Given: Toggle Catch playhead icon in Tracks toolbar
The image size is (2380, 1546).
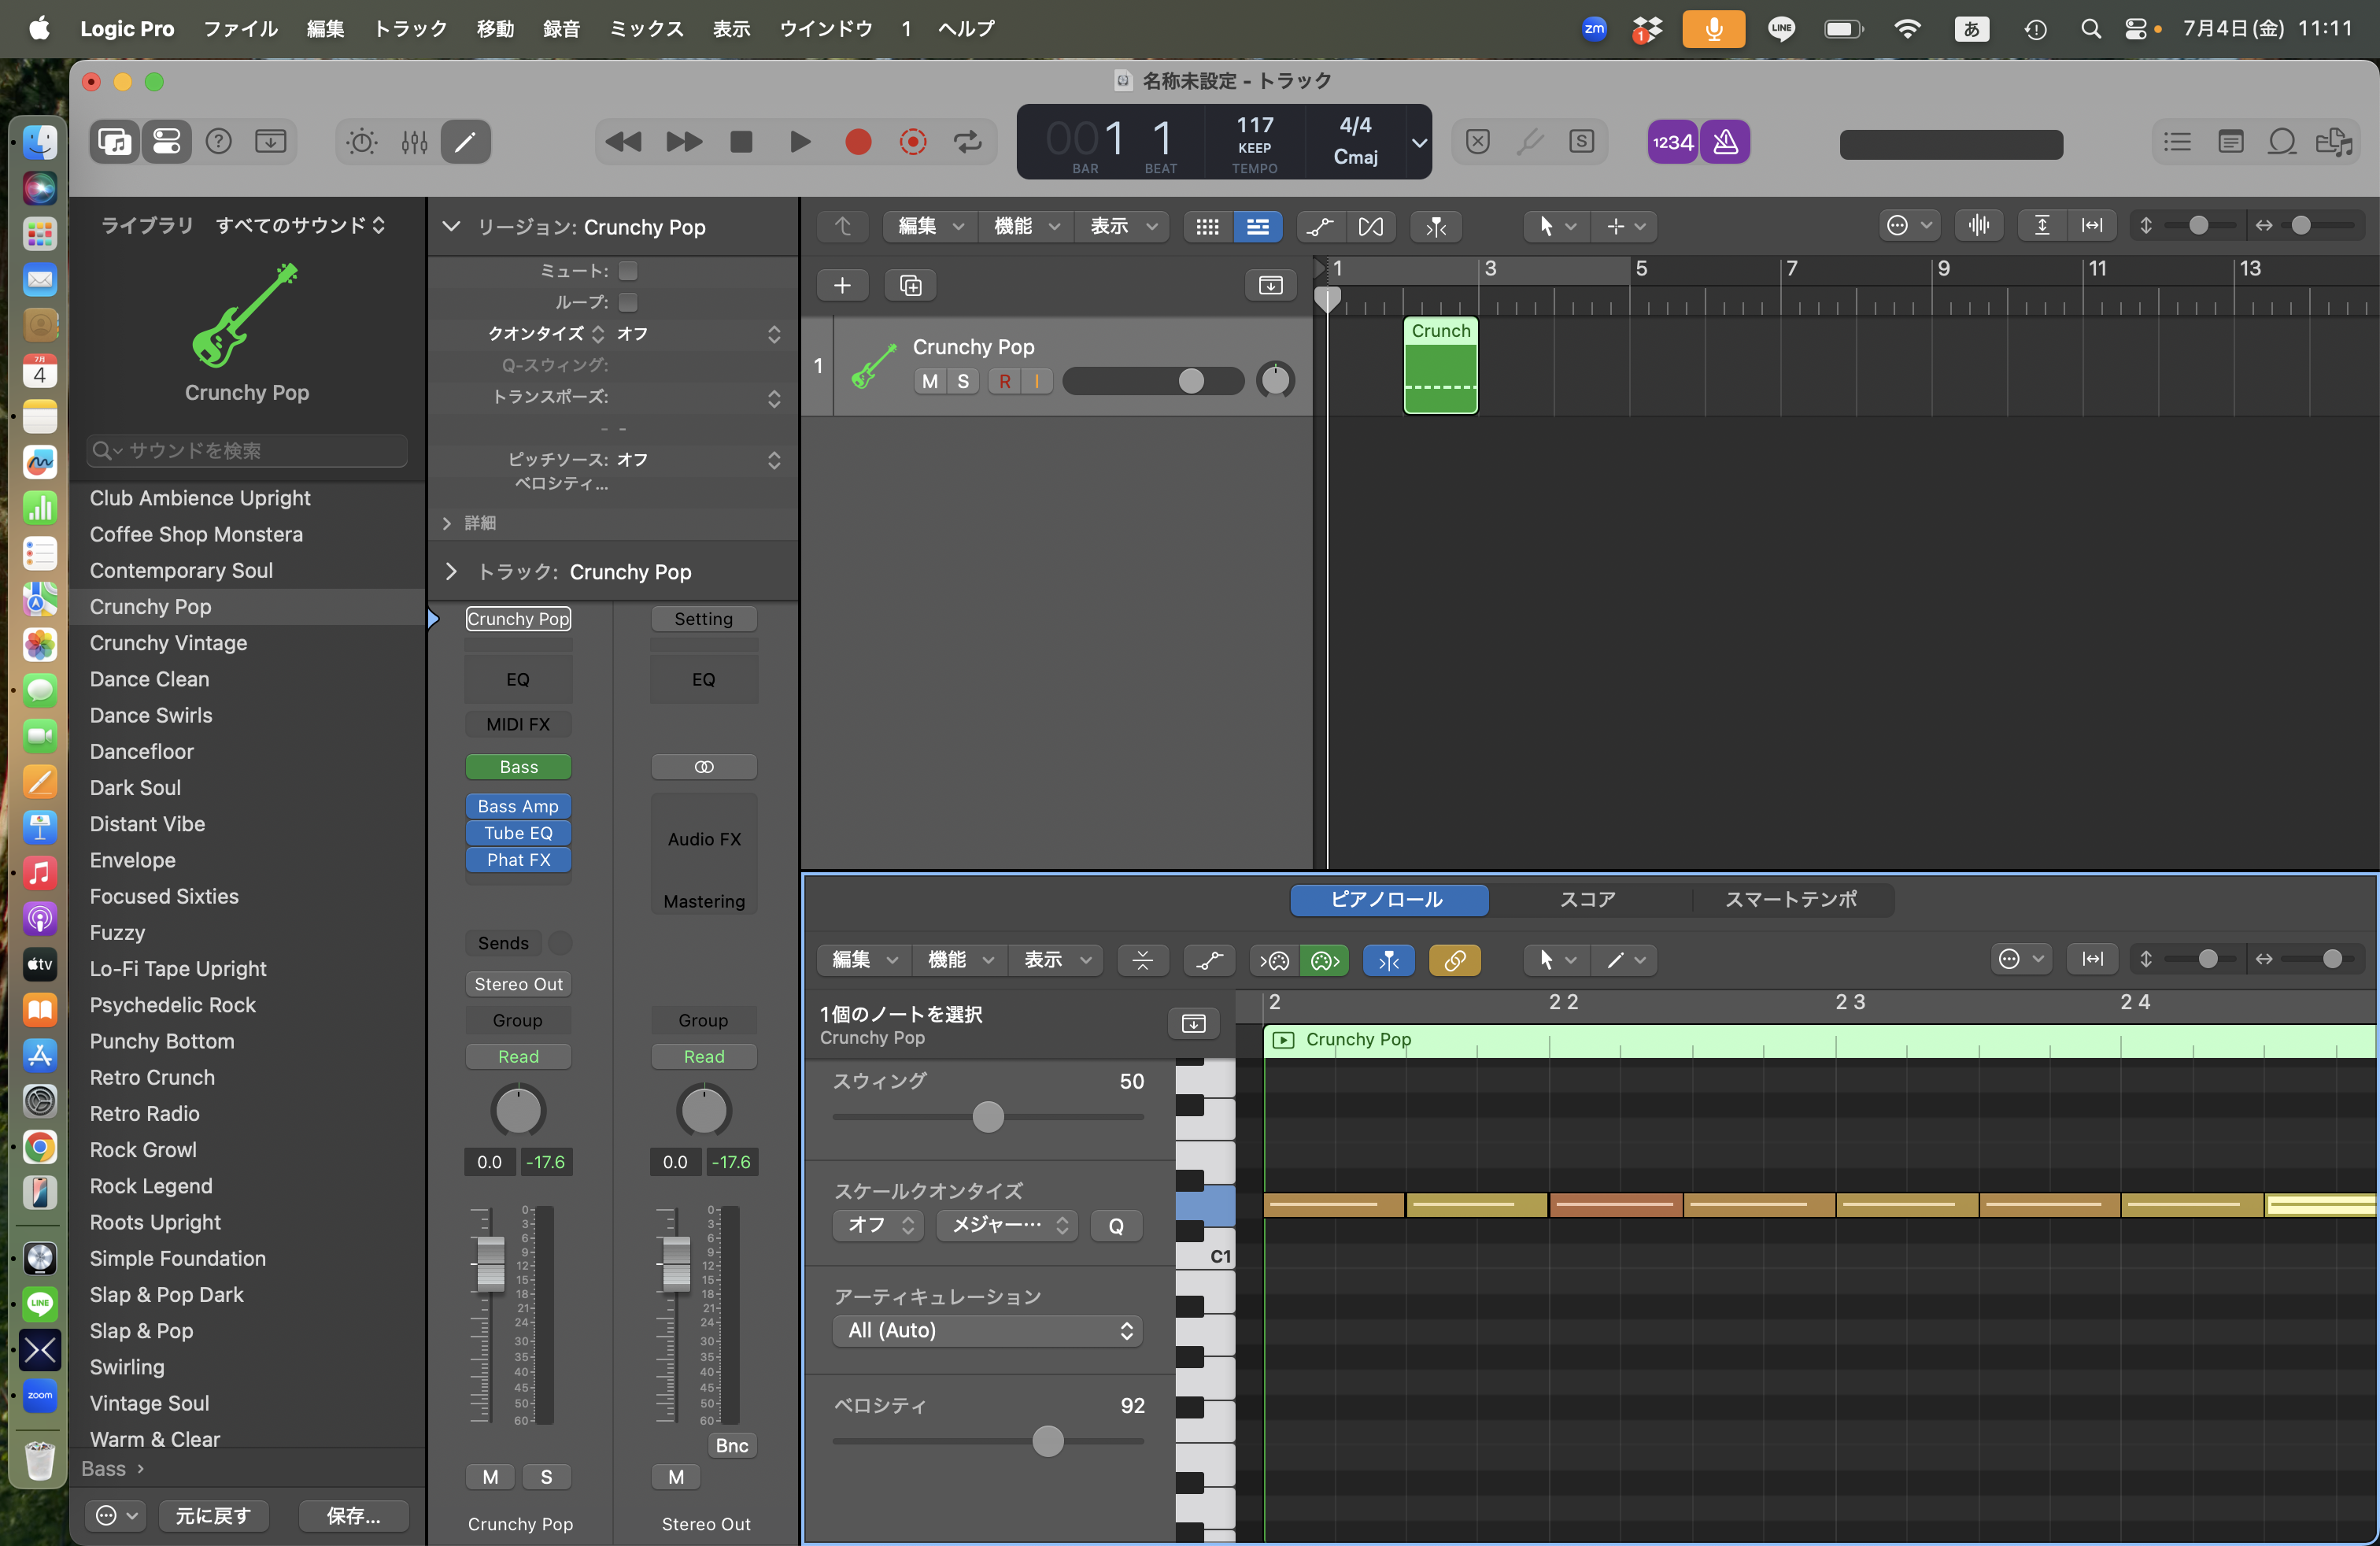Looking at the screenshot, I should (1436, 226).
